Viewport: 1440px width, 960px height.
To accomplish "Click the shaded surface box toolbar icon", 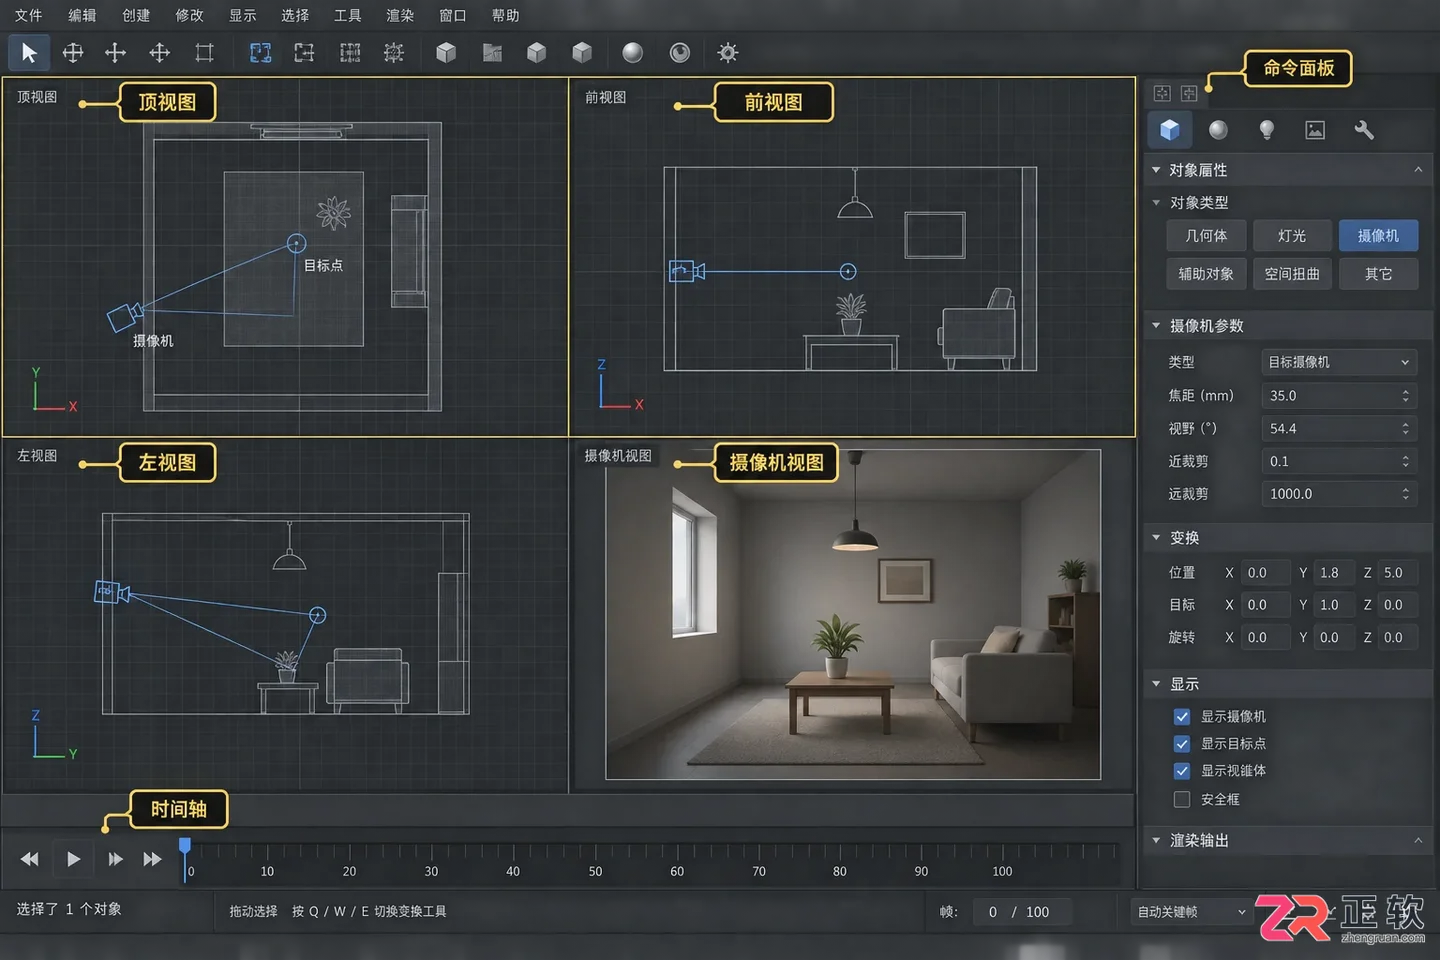I will point(492,53).
